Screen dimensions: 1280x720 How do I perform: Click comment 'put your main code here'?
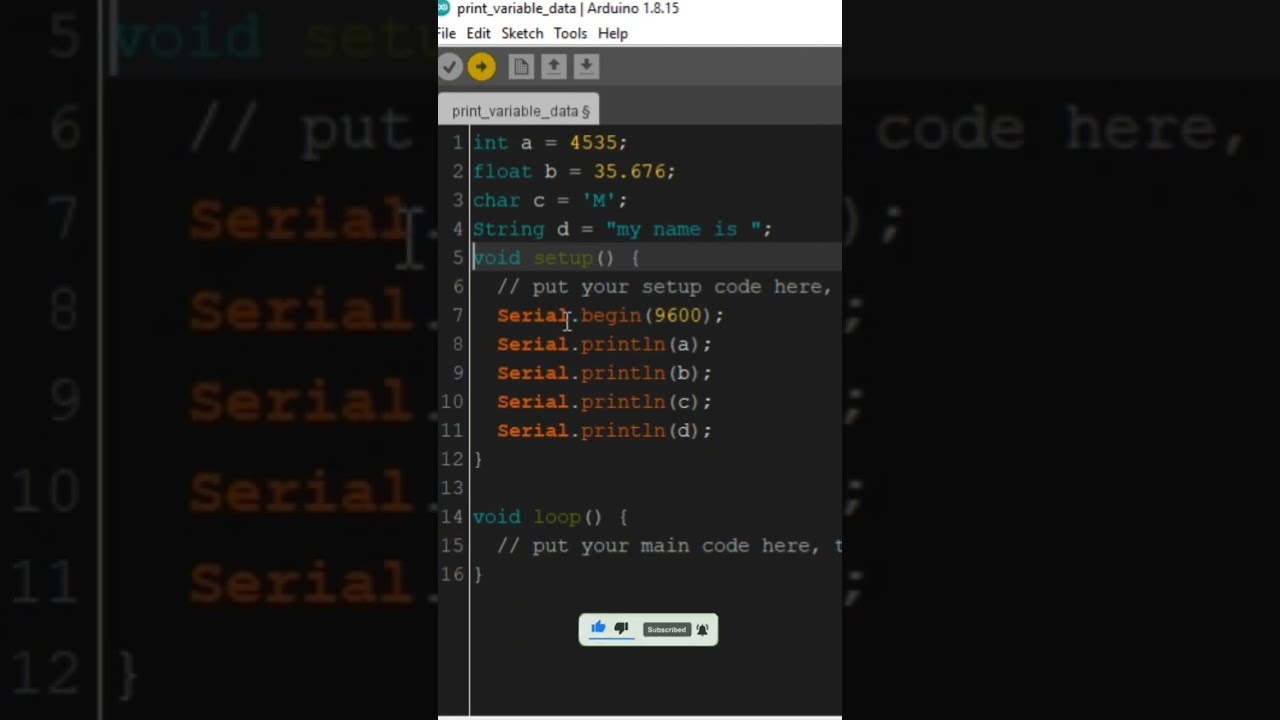(x=669, y=546)
